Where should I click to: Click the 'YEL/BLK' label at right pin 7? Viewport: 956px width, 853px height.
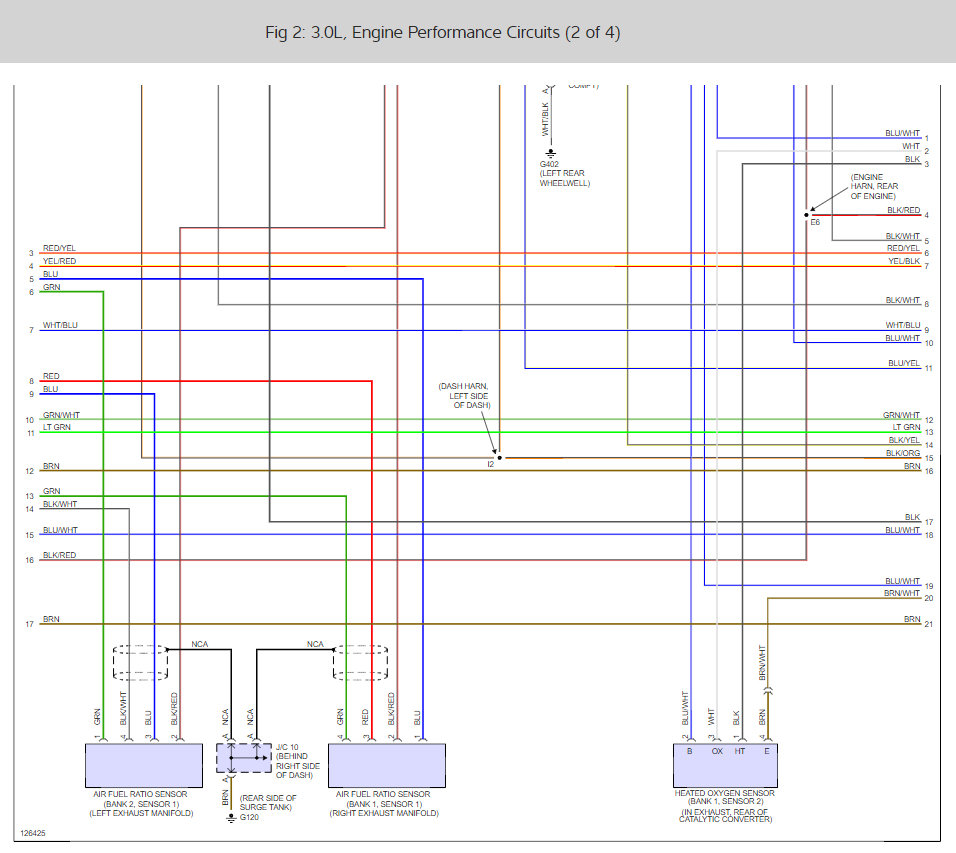[x=904, y=261]
